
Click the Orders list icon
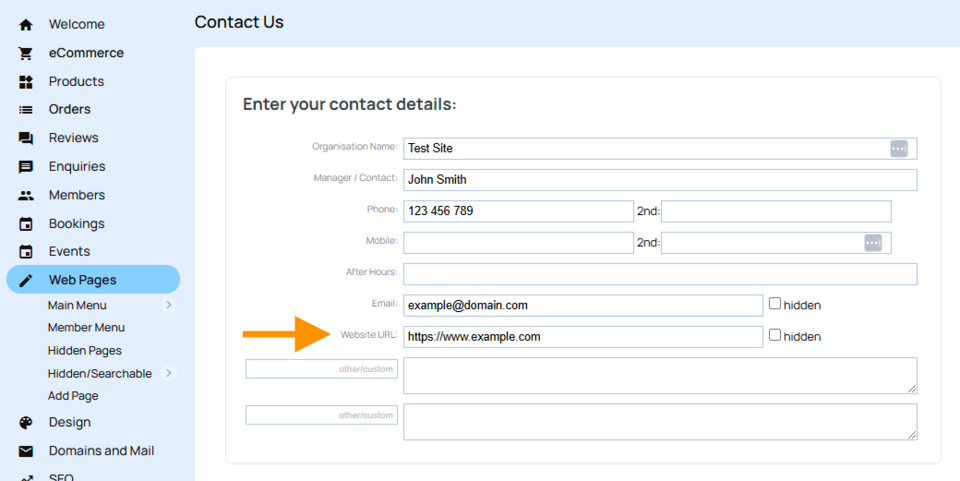pos(26,109)
